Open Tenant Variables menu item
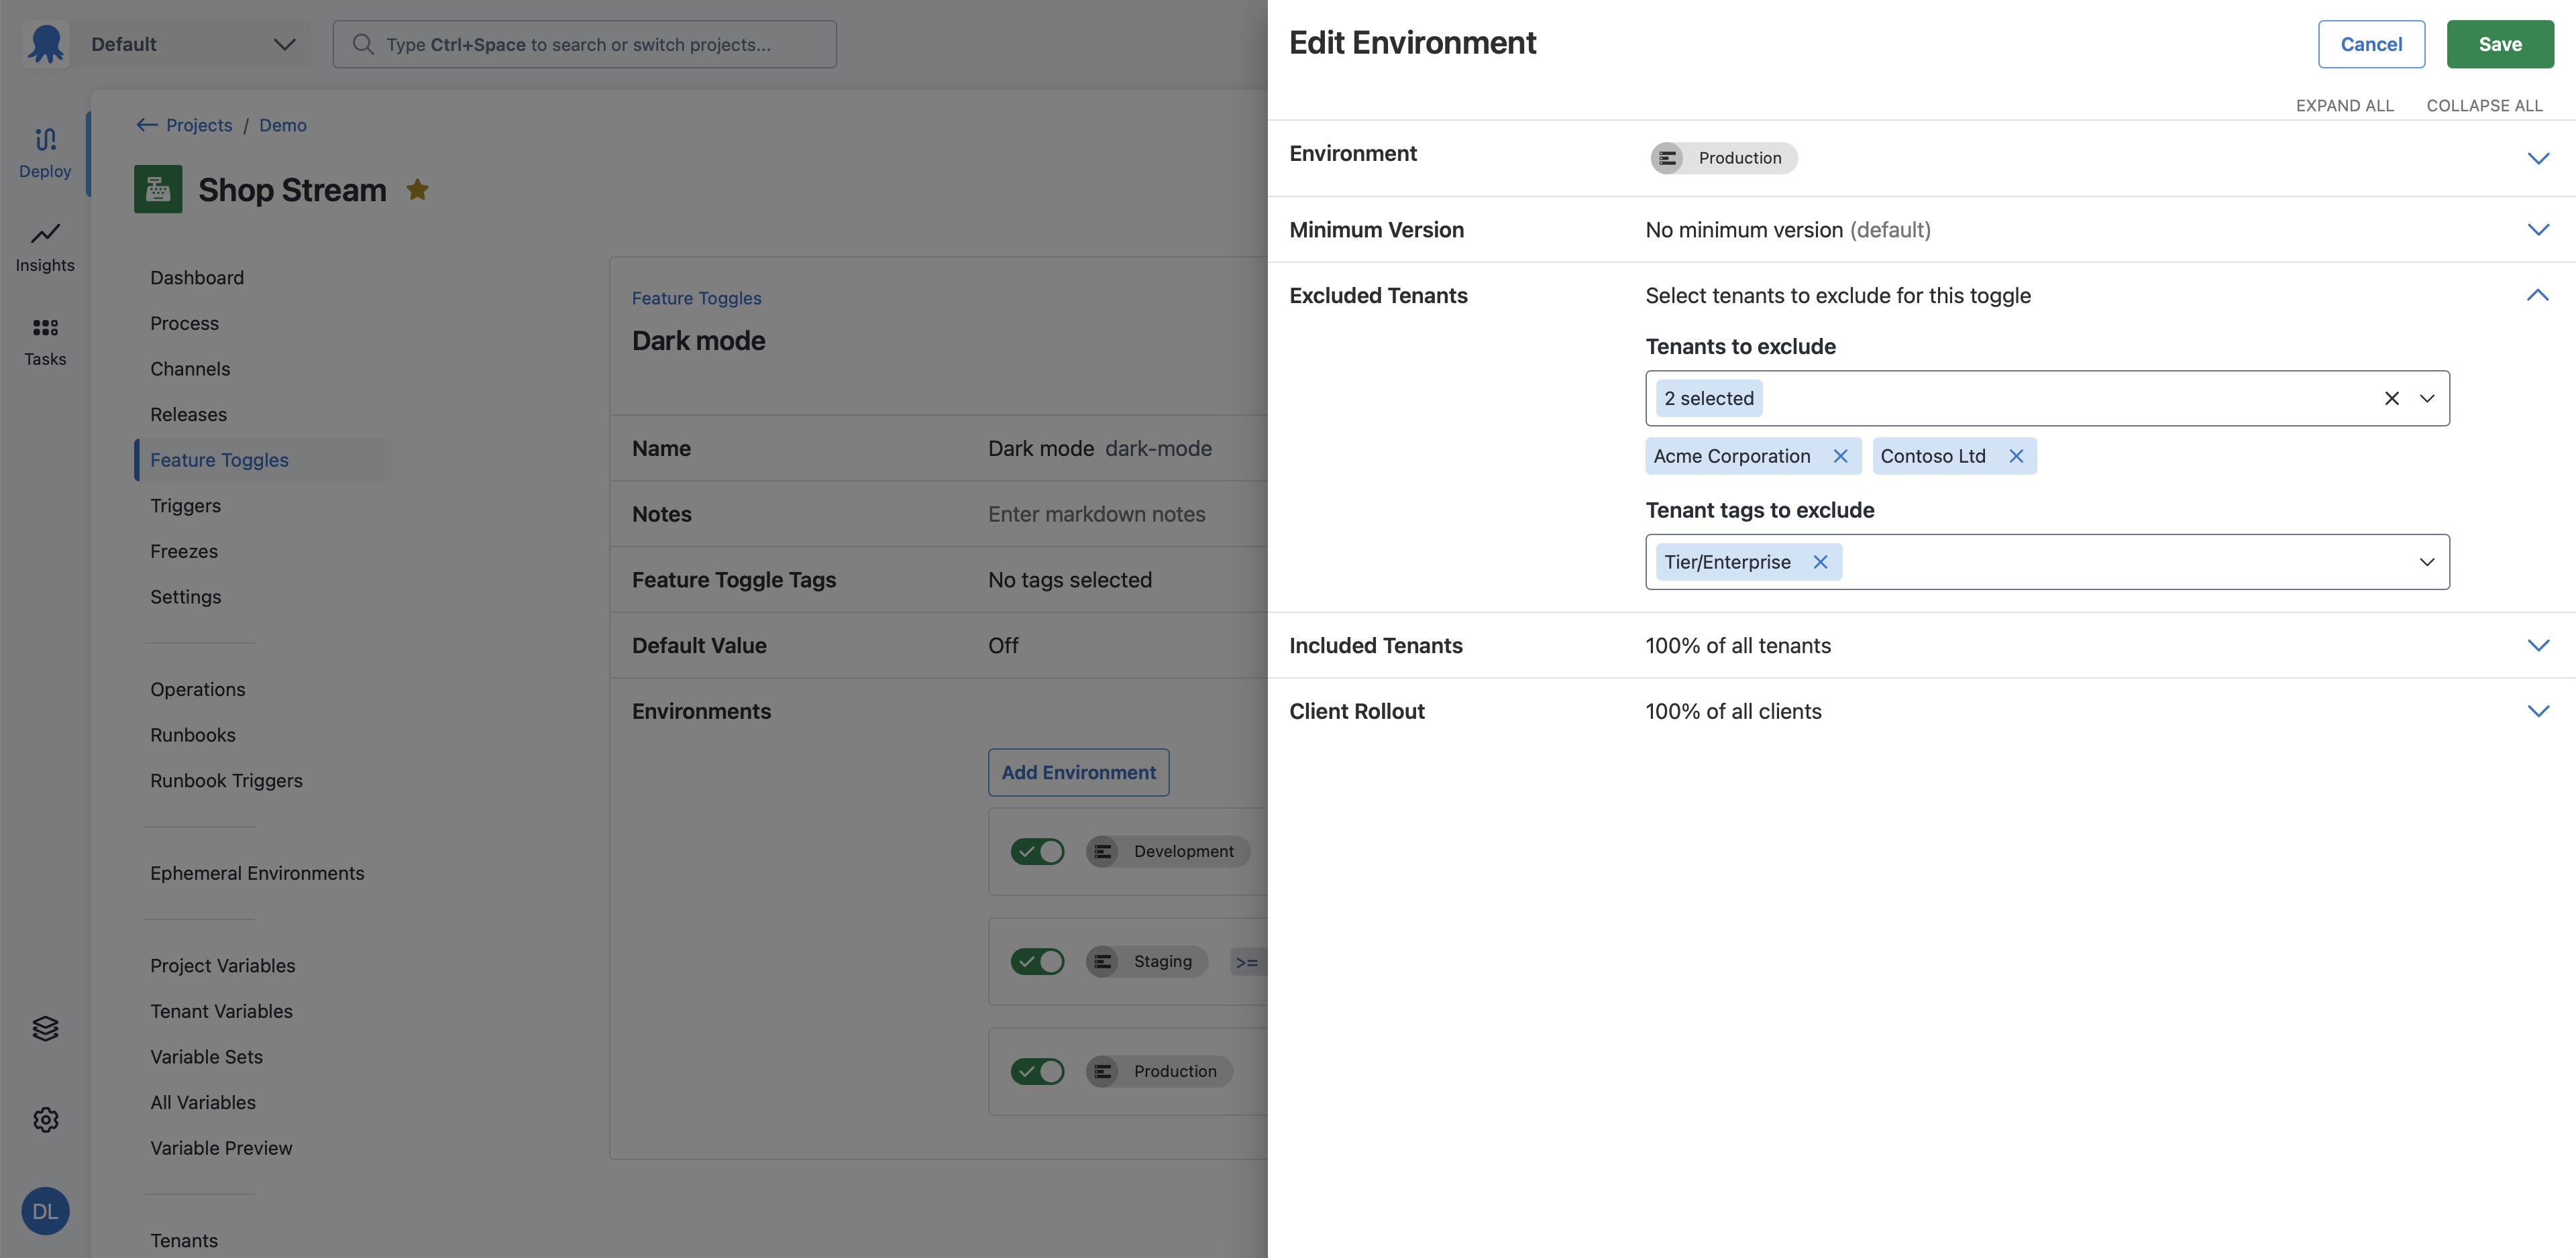The width and height of the screenshot is (2576, 1258). tap(221, 1011)
